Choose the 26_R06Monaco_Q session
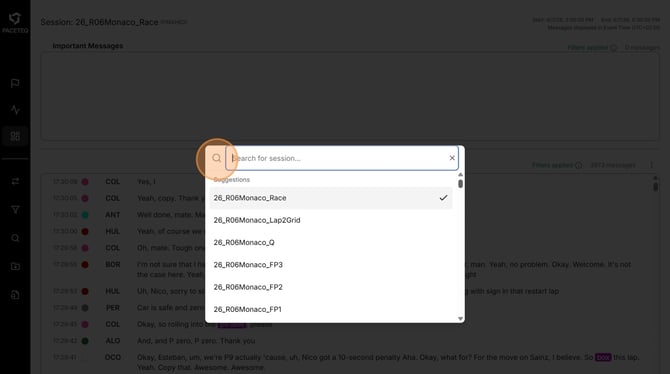Screen dimensions: 670x374 coord(331,242)
